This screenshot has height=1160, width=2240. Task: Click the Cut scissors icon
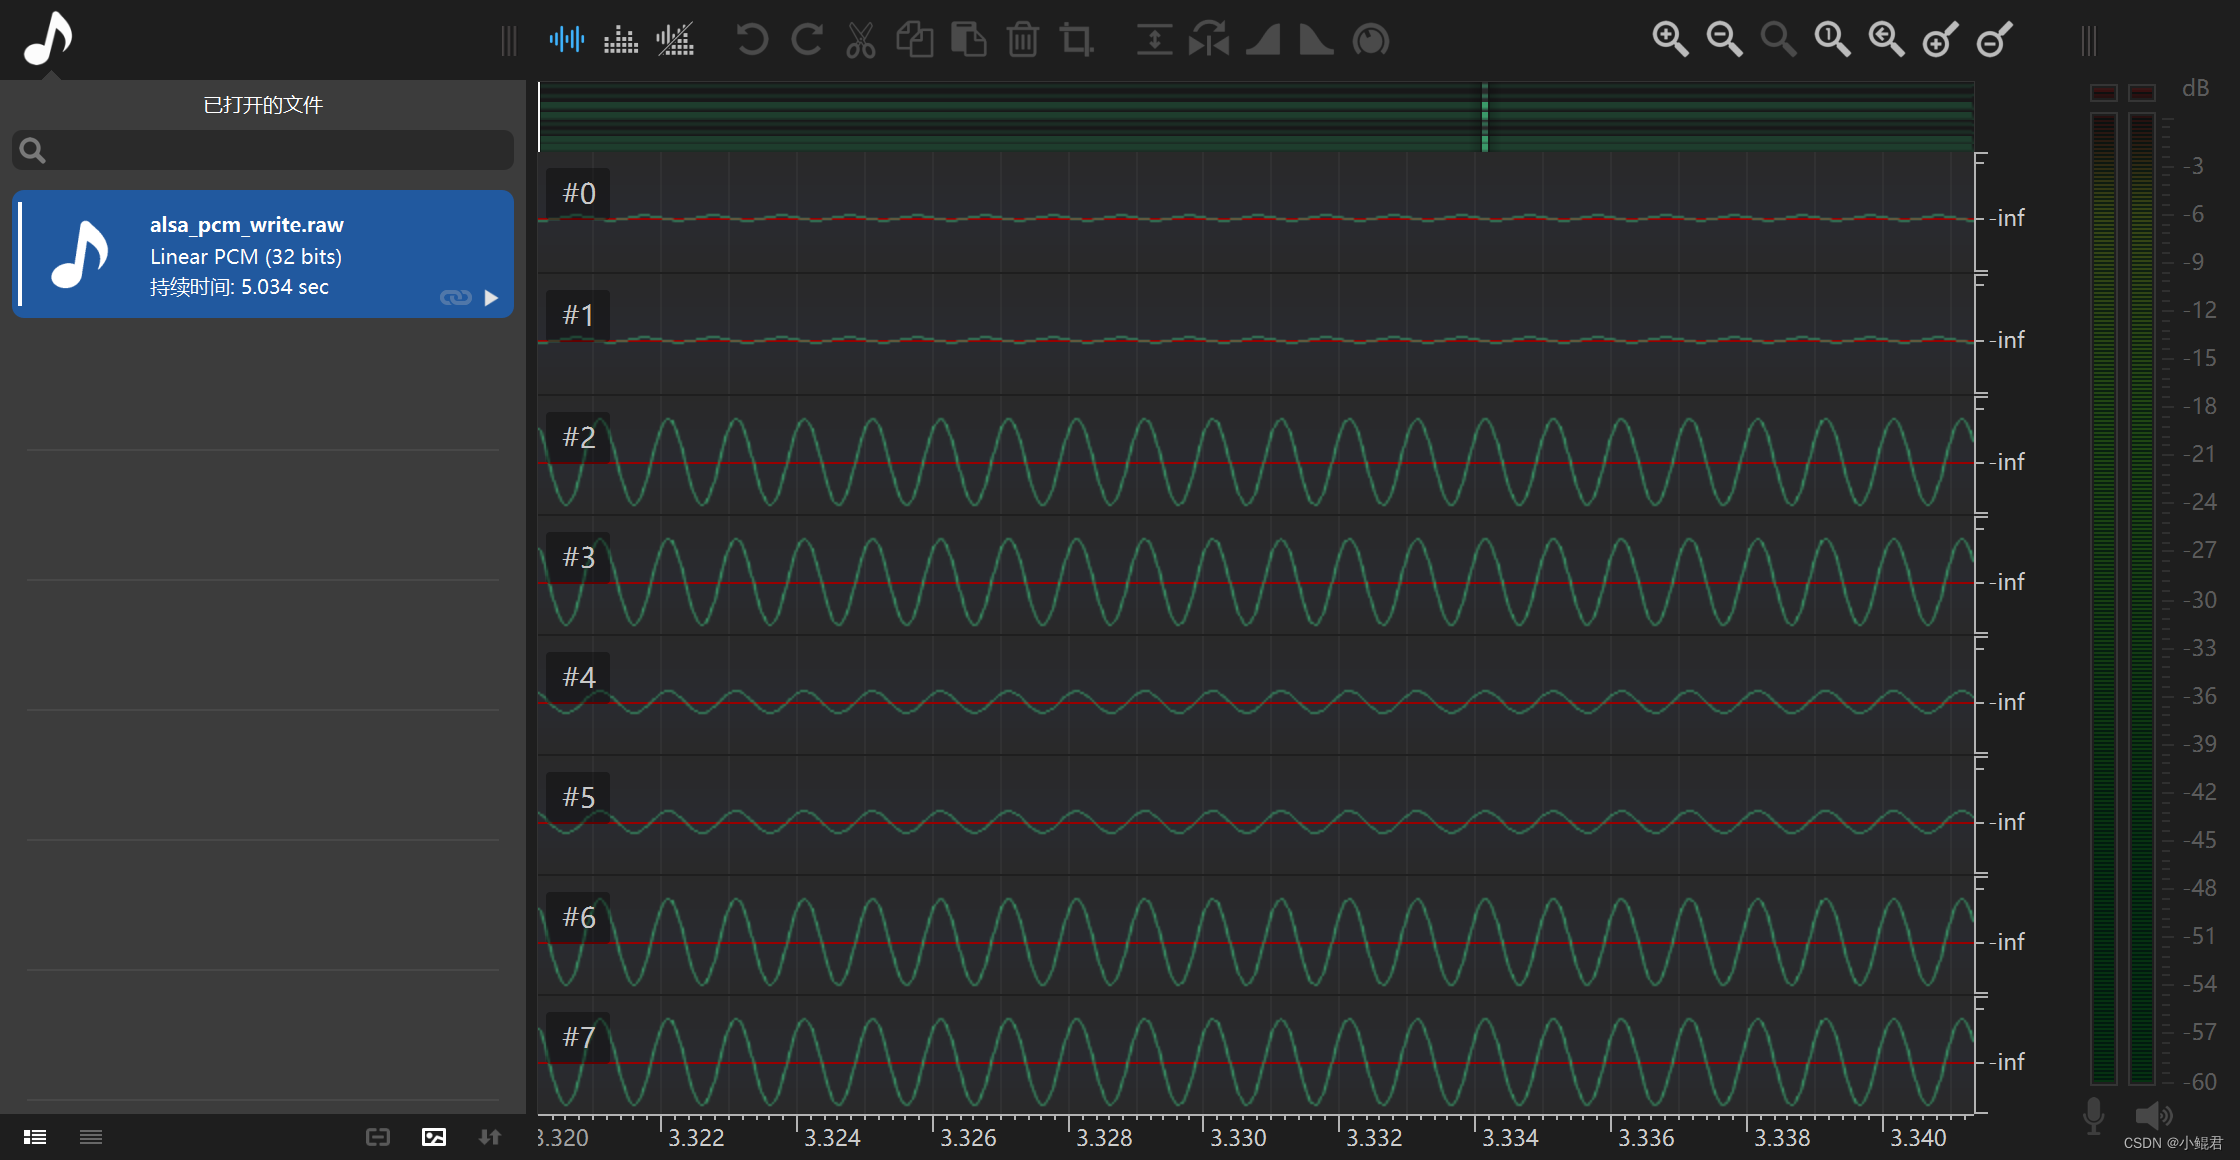pos(860,41)
